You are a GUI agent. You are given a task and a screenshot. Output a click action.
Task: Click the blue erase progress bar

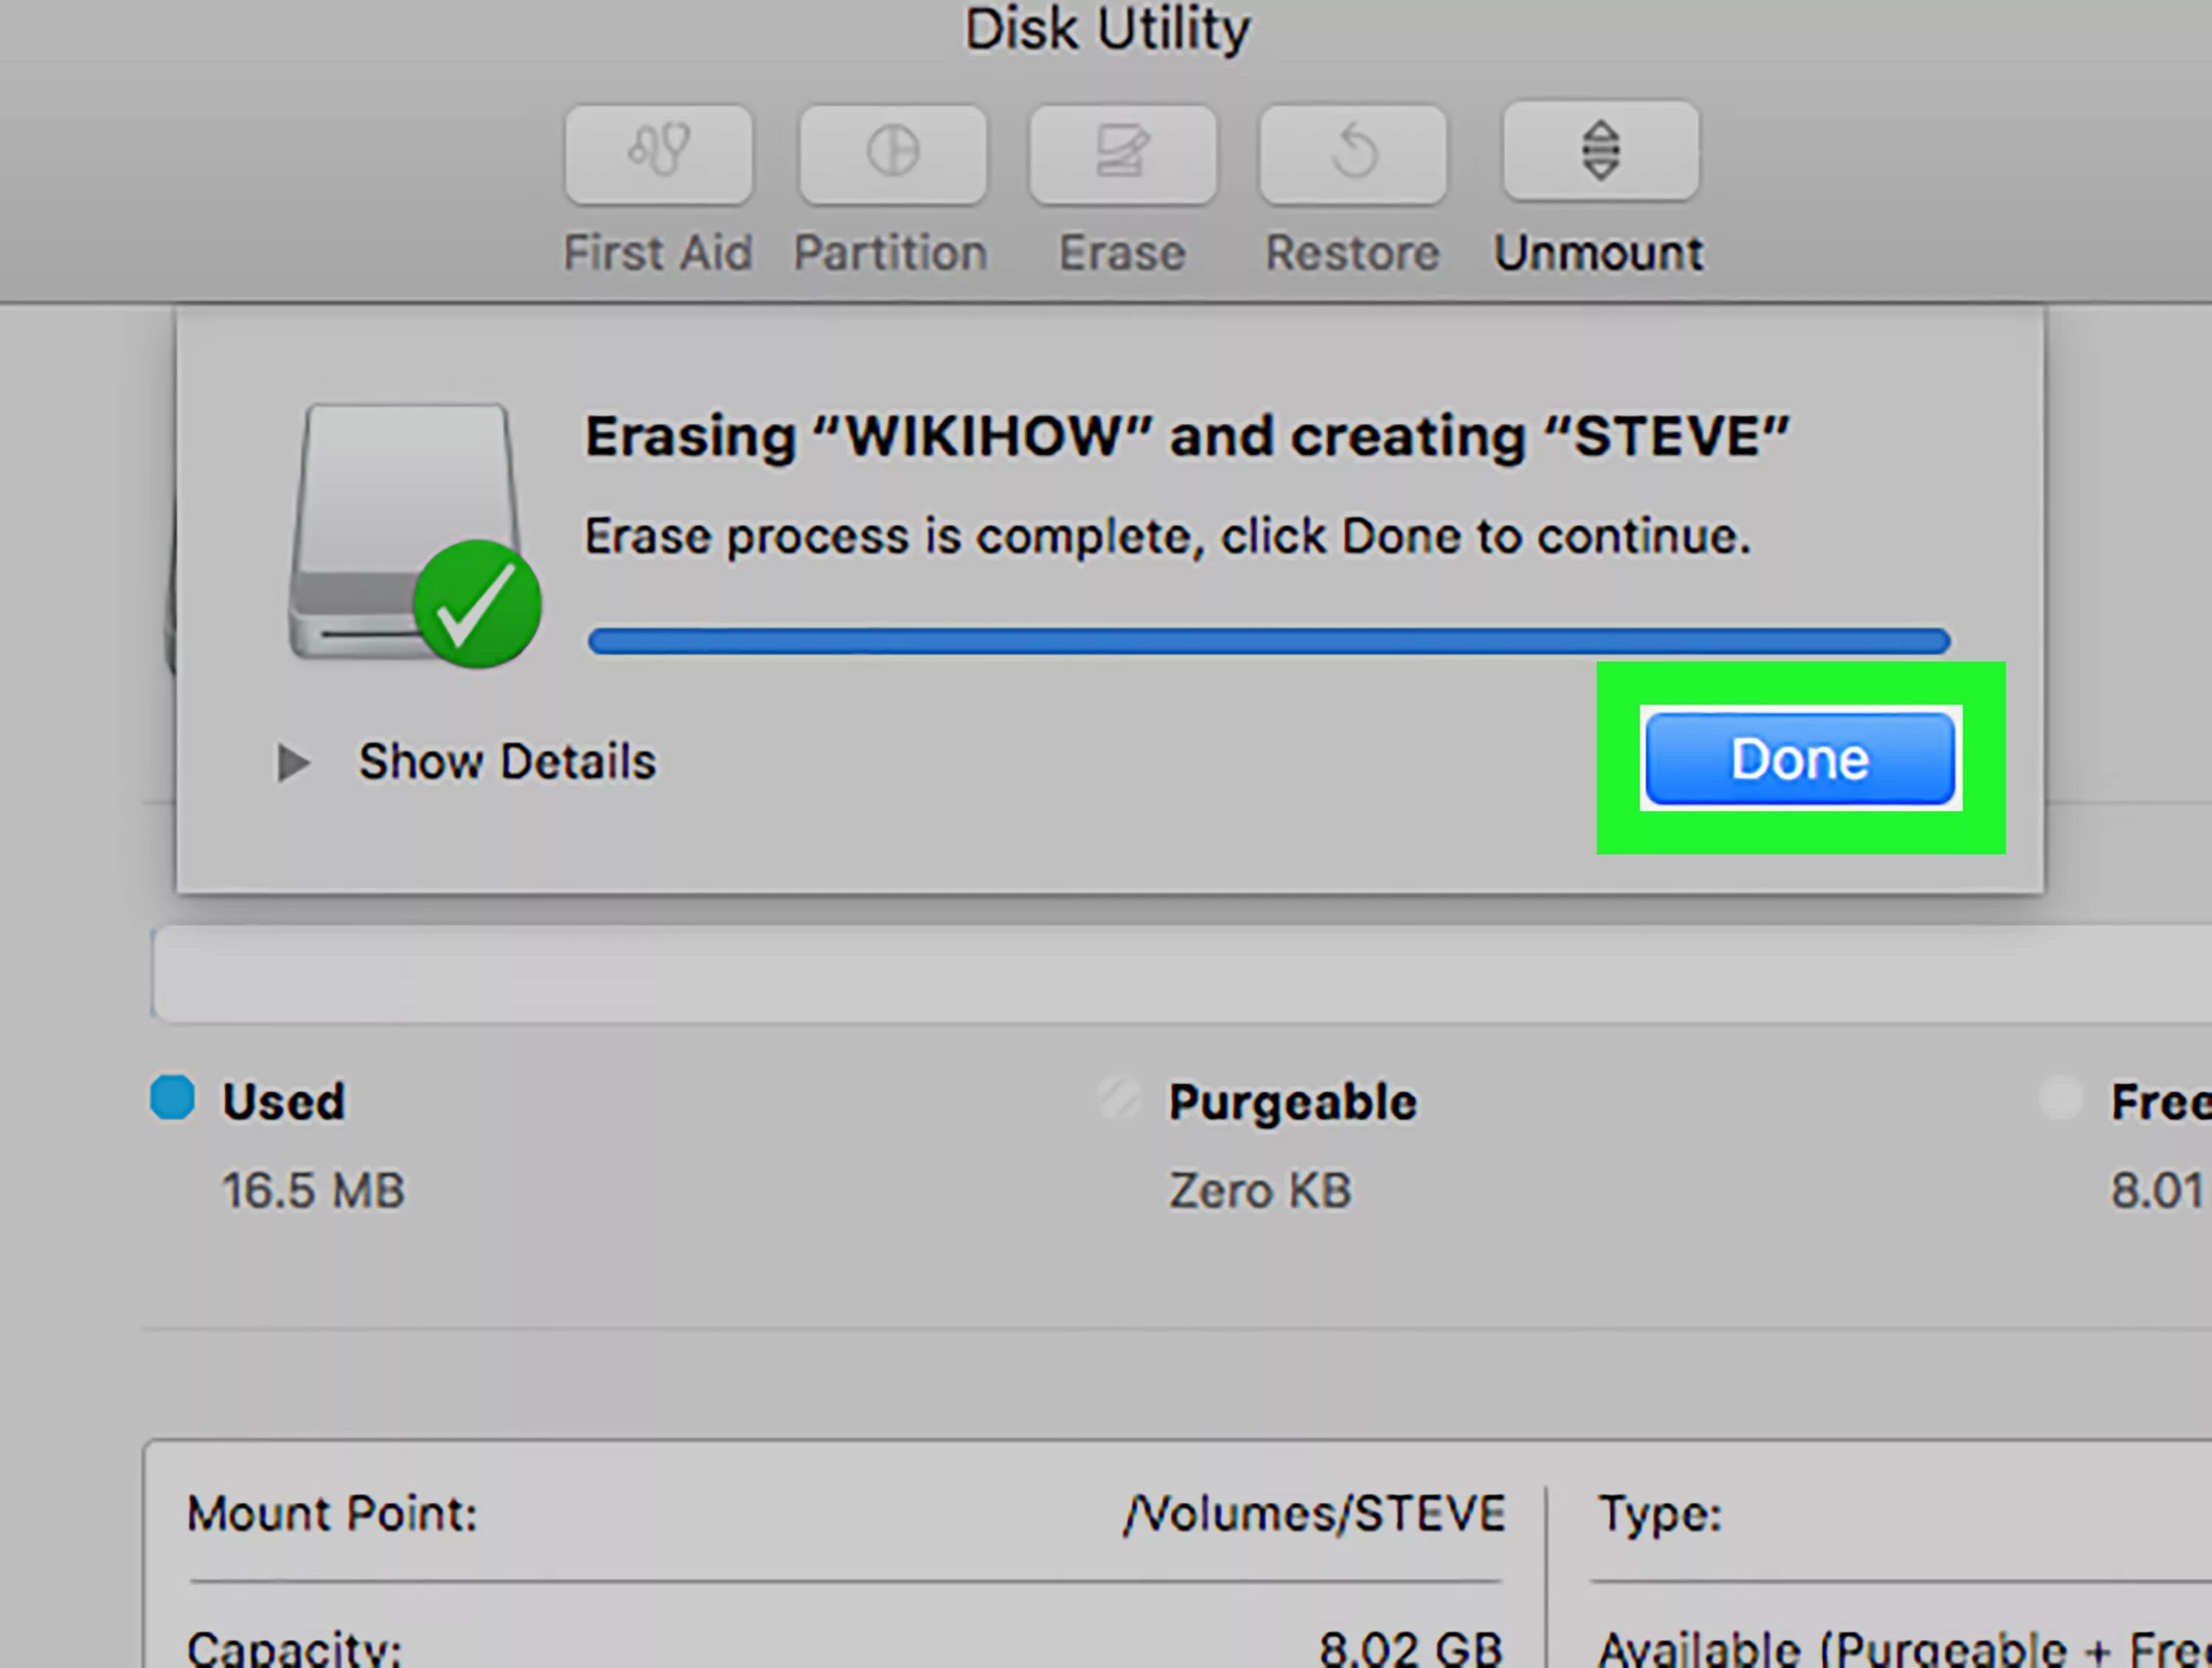pyautogui.click(x=1268, y=641)
